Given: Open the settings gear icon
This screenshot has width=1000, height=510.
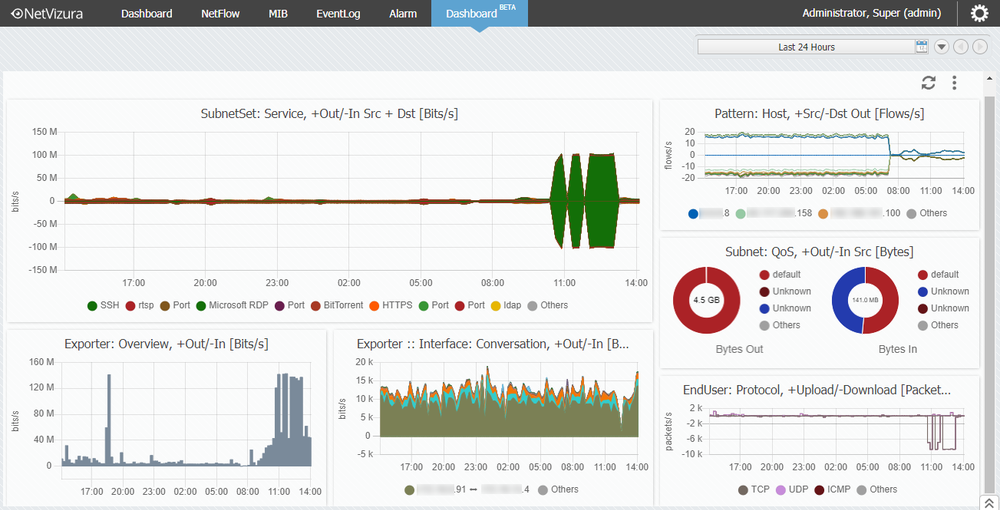Looking at the screenshot, I should pos(979,13).
